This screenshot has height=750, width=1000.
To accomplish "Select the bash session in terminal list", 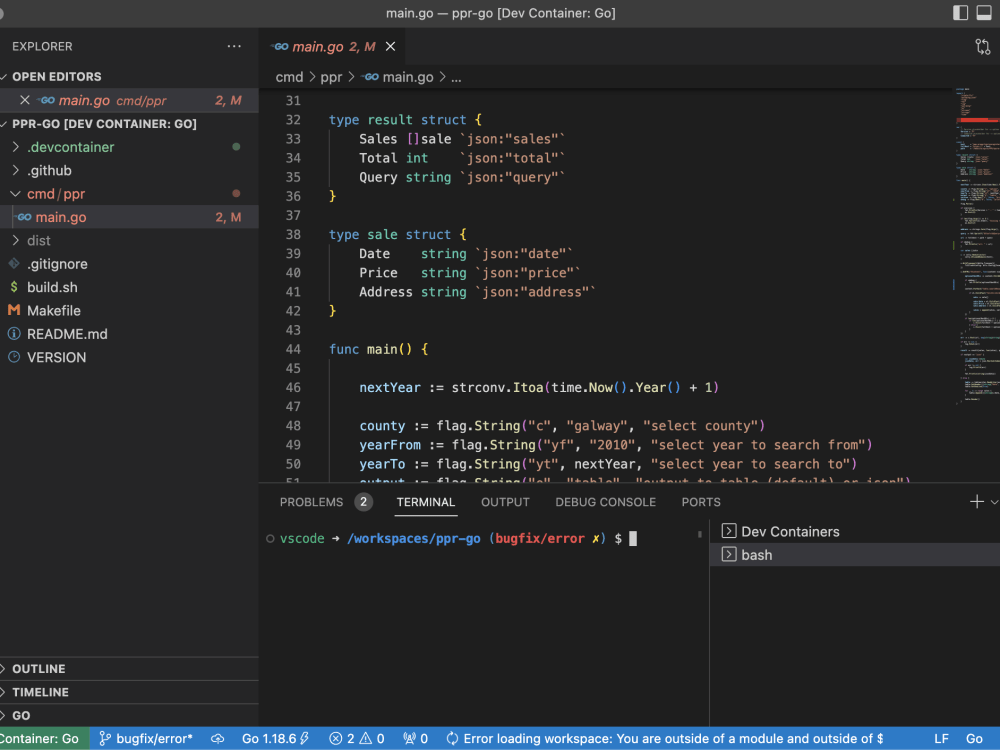I will tap(758, 554).
